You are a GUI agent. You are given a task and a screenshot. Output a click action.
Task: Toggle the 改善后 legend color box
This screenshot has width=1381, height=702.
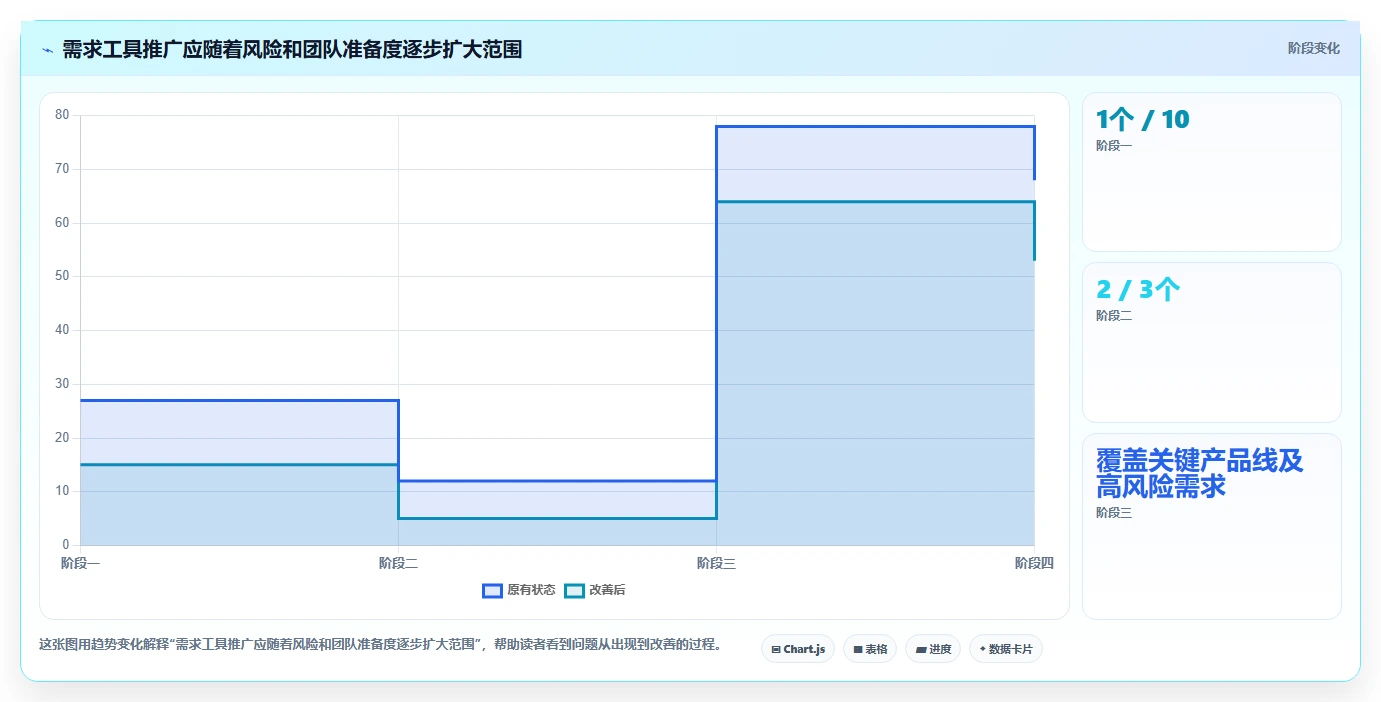click(574, 590)
